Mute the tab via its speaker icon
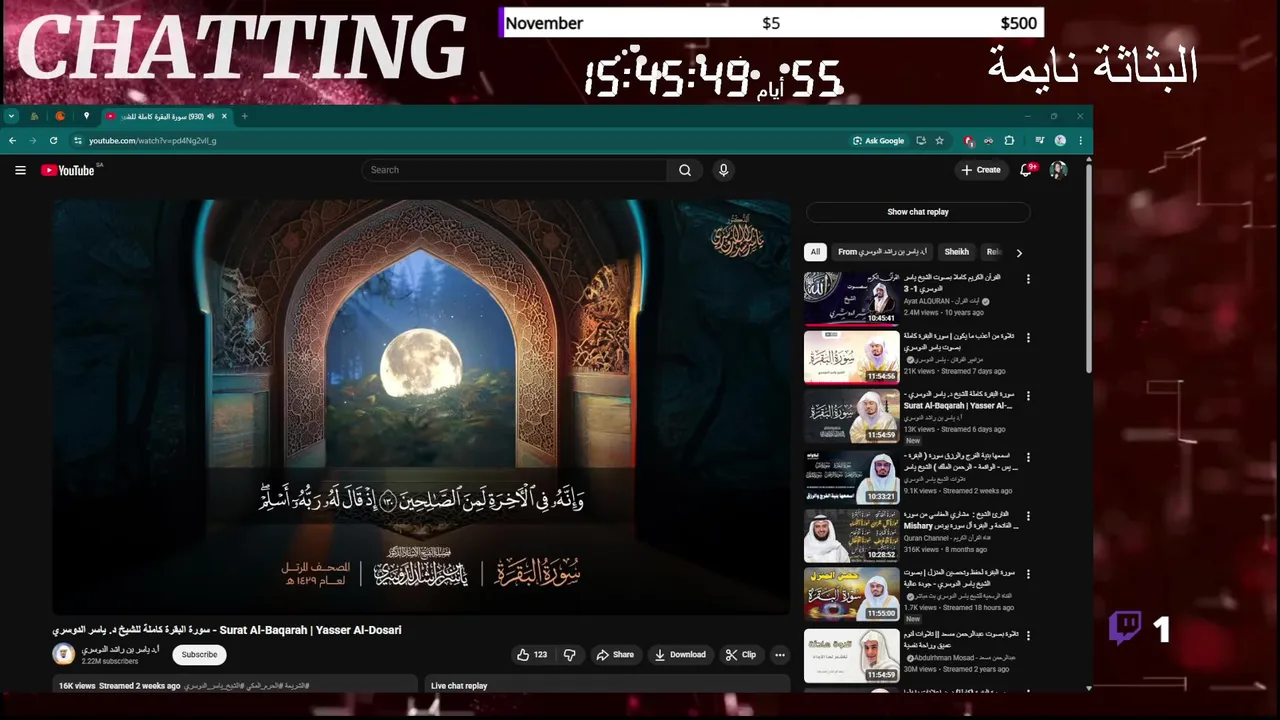Image resolution: width=1280 pixels, height=720 pixels. tap(211, 116)
